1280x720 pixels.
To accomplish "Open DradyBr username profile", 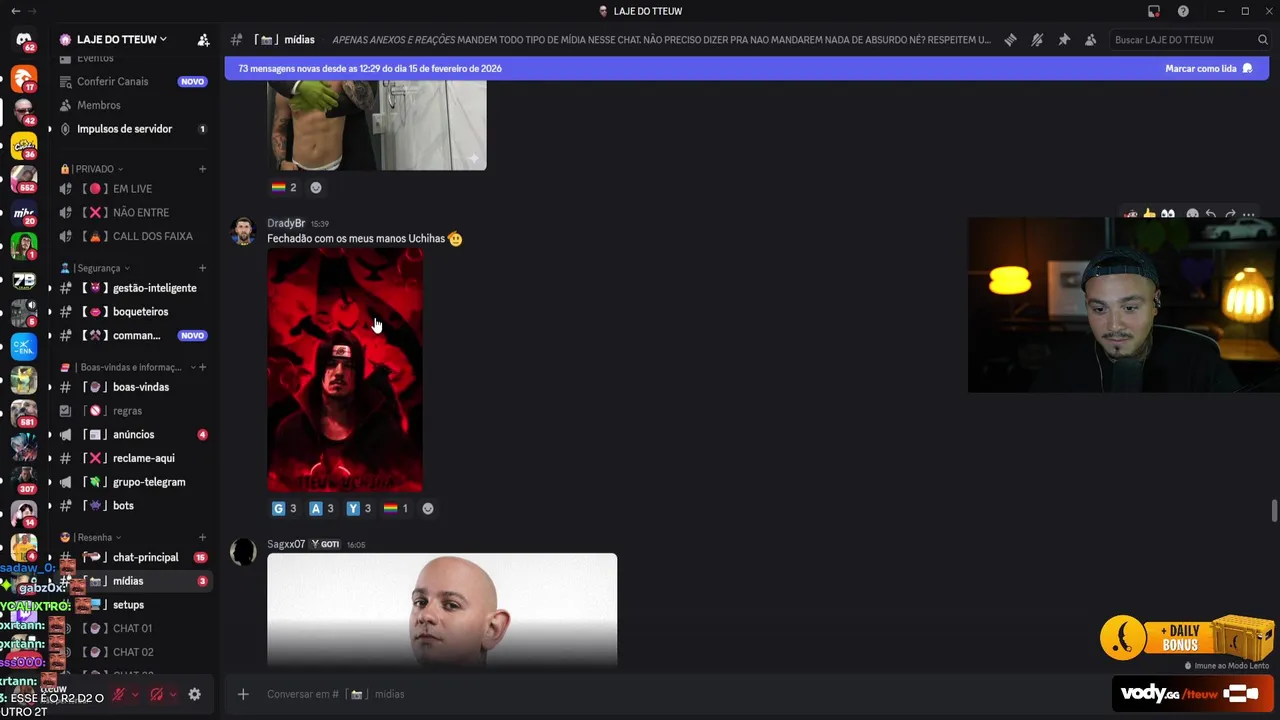I will (x=286, y=223).
